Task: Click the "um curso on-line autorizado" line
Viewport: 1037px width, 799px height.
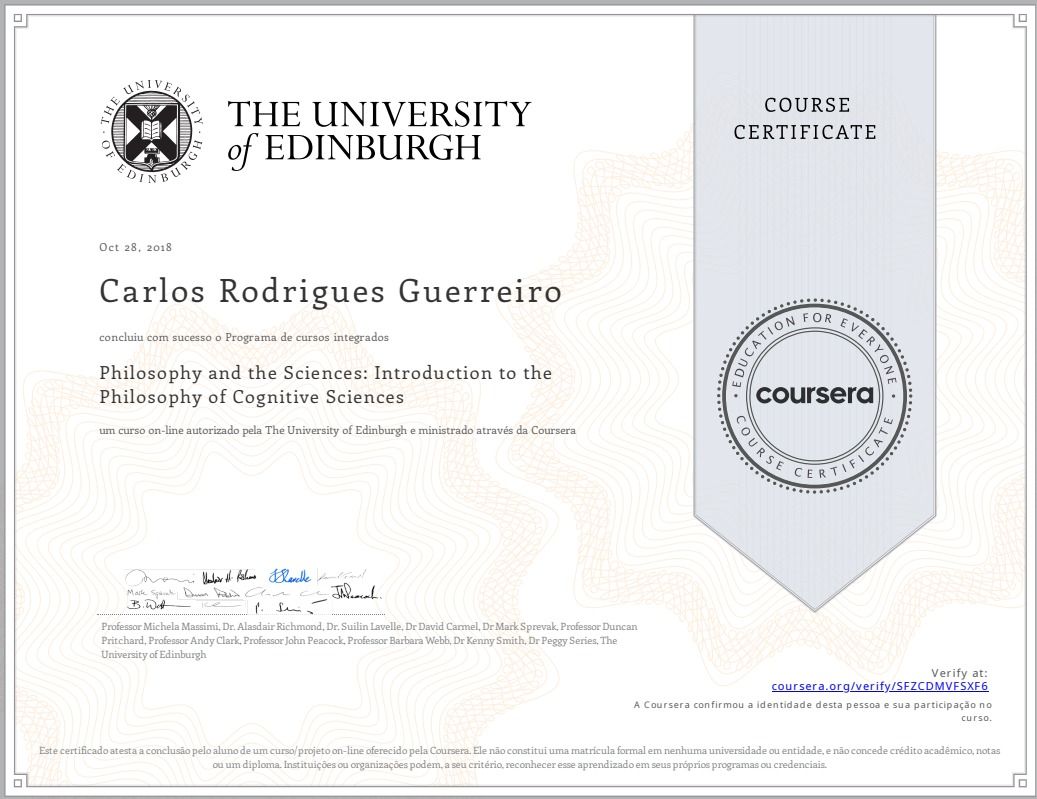Action: tap(337, 430)
